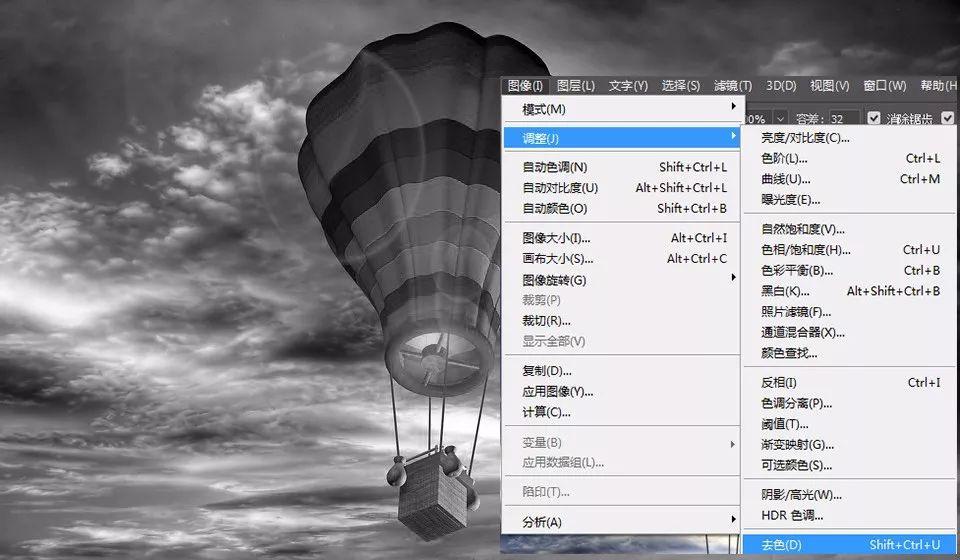Open the 选择(S) menu
The width and height of the screenshot is (960, 560).
680,86
